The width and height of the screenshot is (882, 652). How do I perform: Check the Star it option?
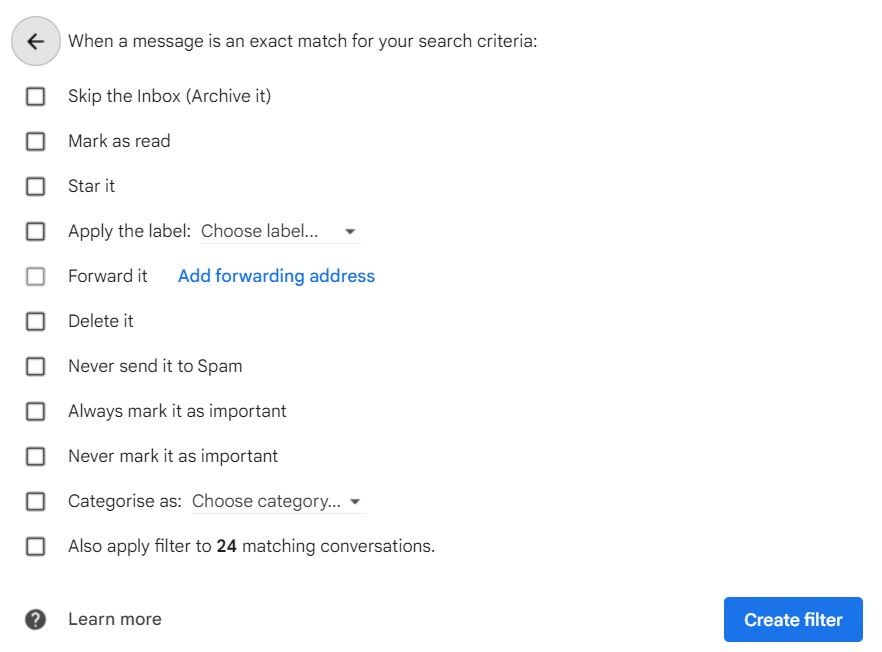coord(35,186)
